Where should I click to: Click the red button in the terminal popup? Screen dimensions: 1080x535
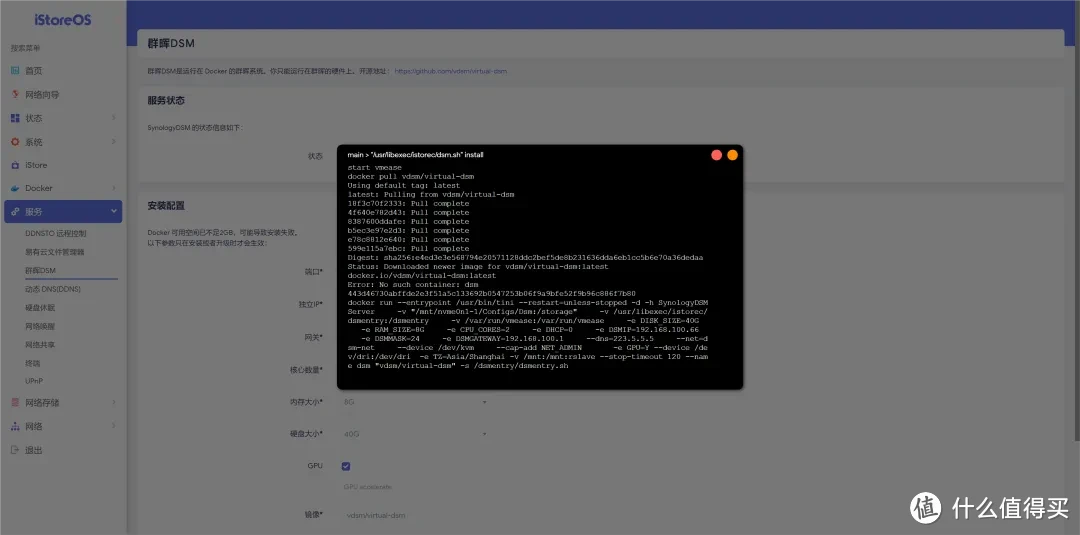716,155
